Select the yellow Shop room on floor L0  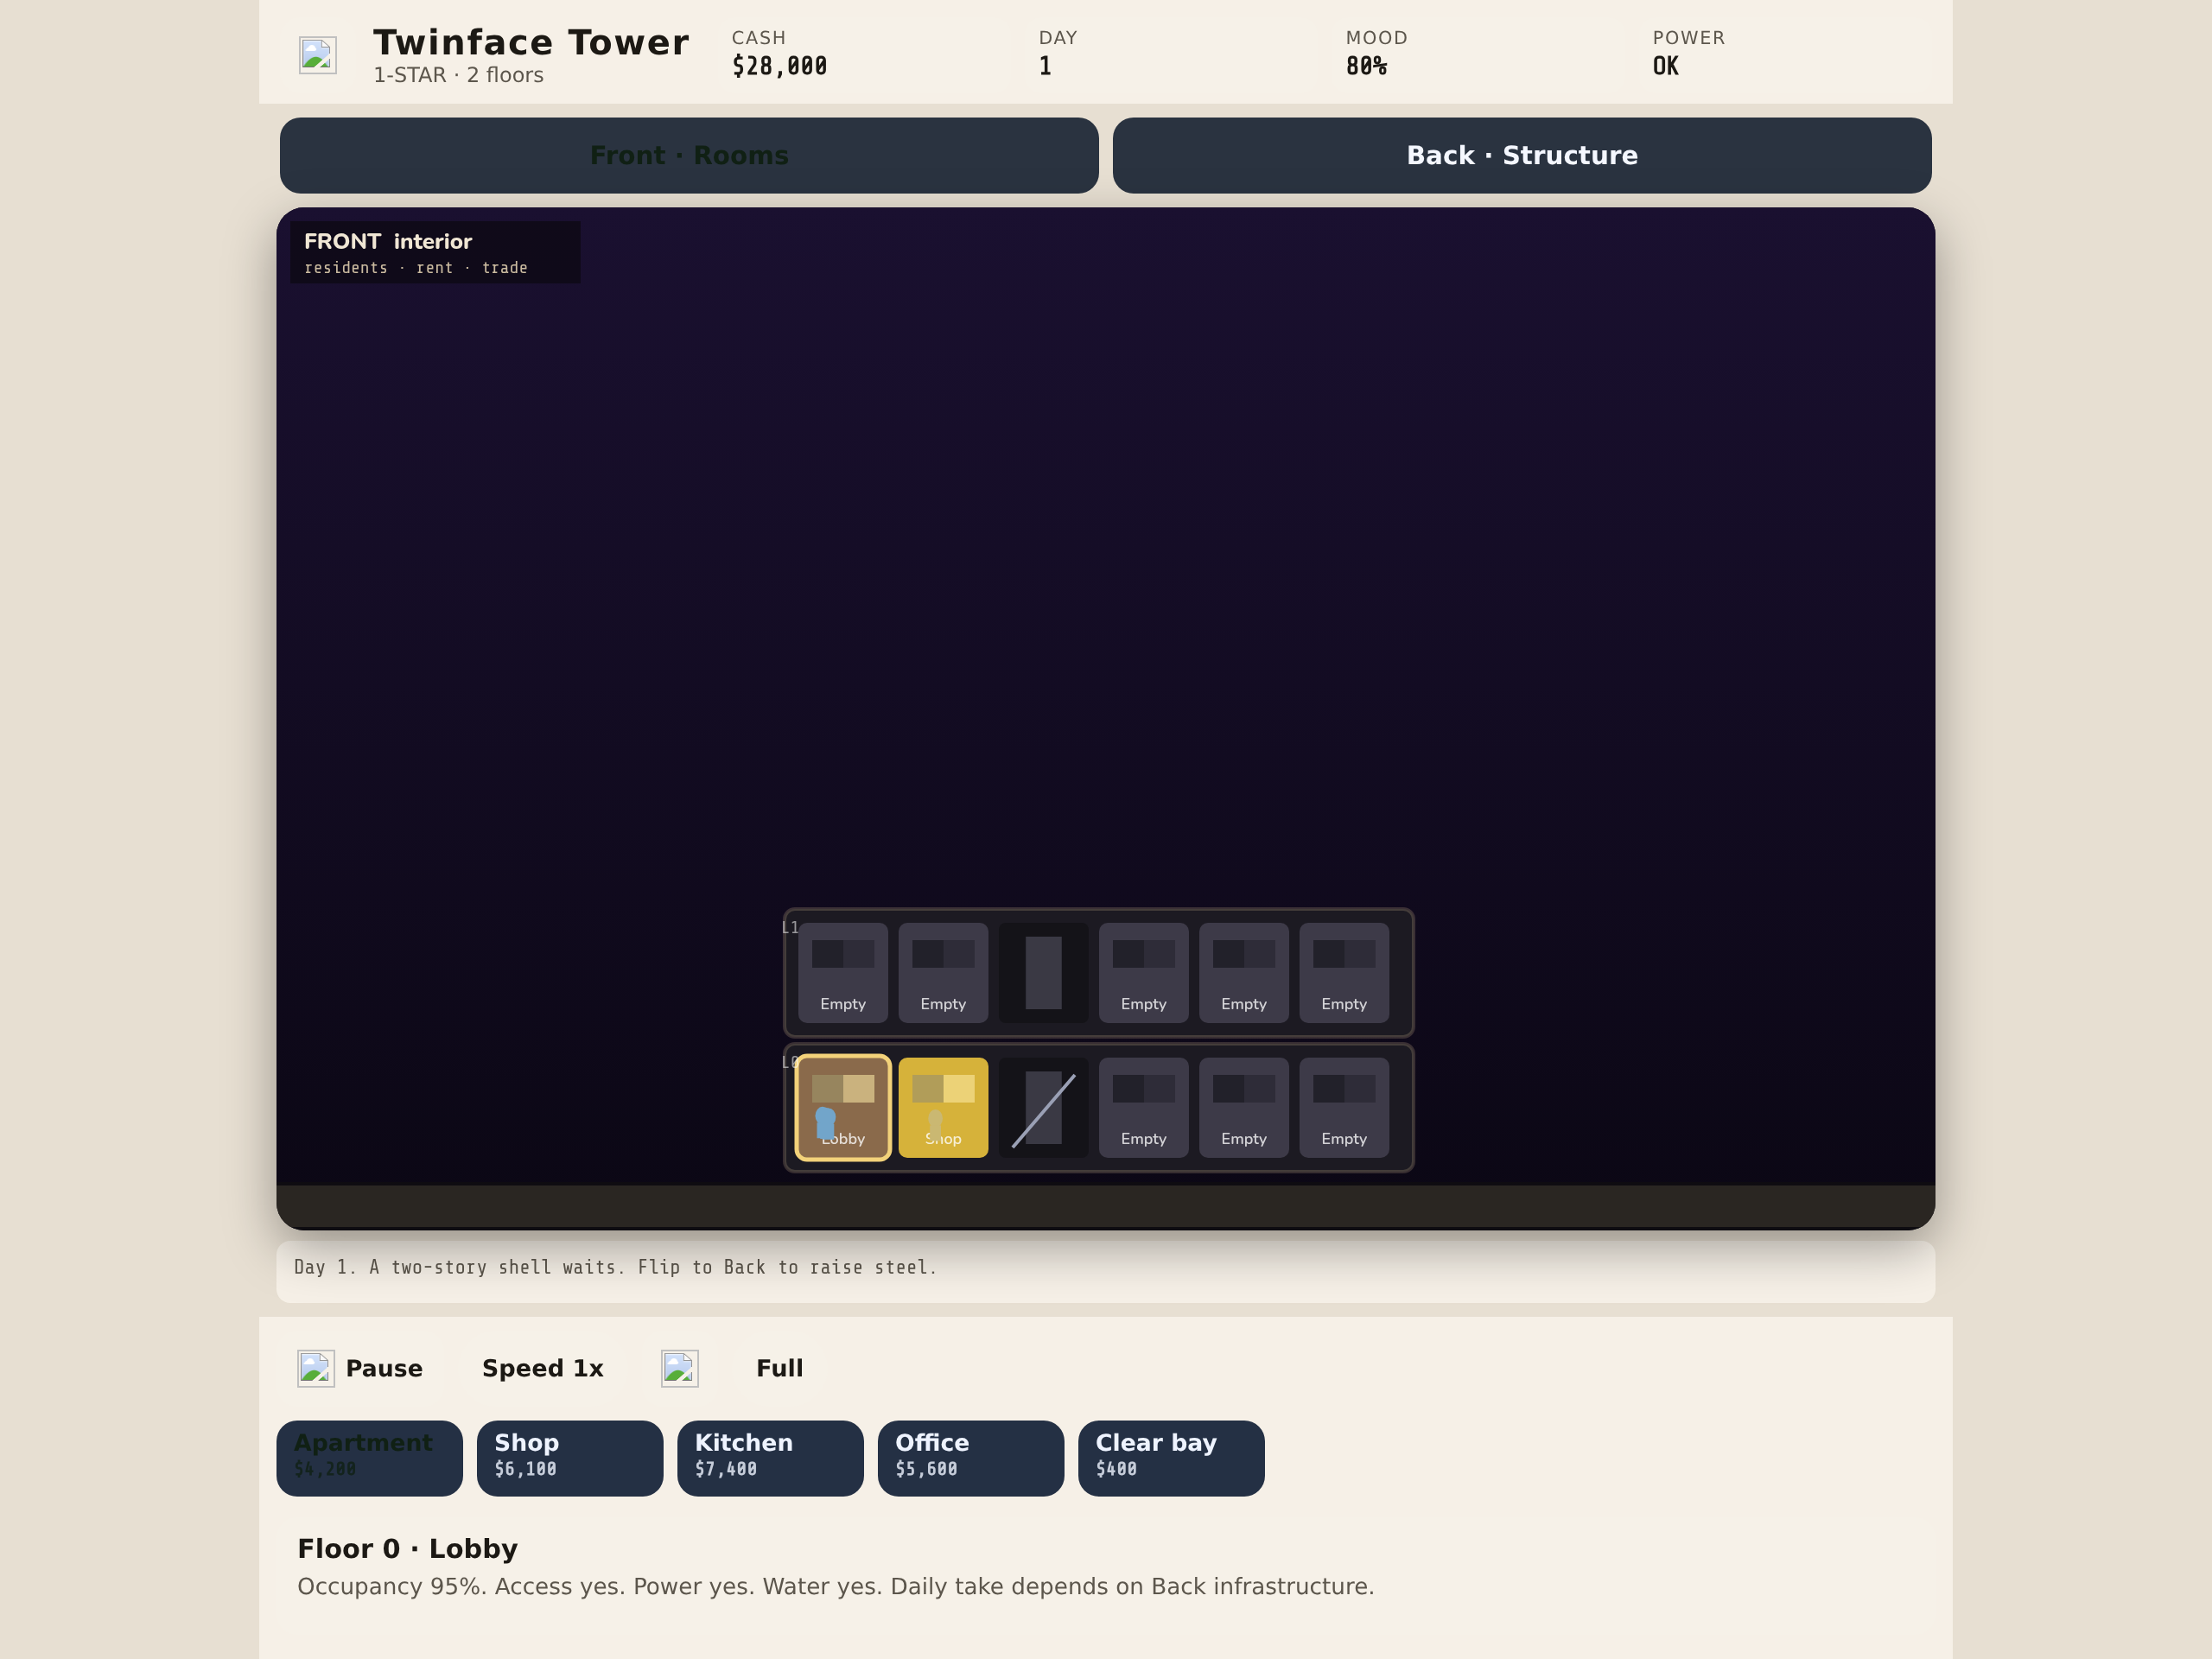(943, 1108)
